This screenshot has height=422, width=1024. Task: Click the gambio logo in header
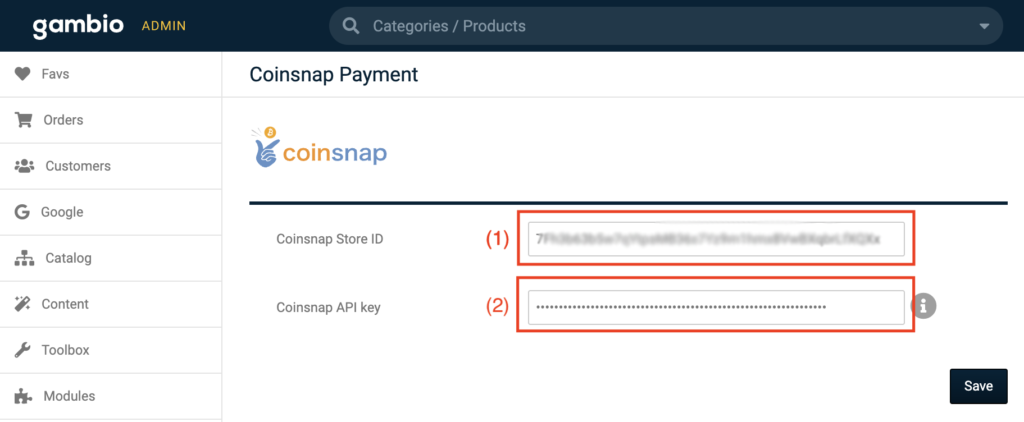point(78,25)
